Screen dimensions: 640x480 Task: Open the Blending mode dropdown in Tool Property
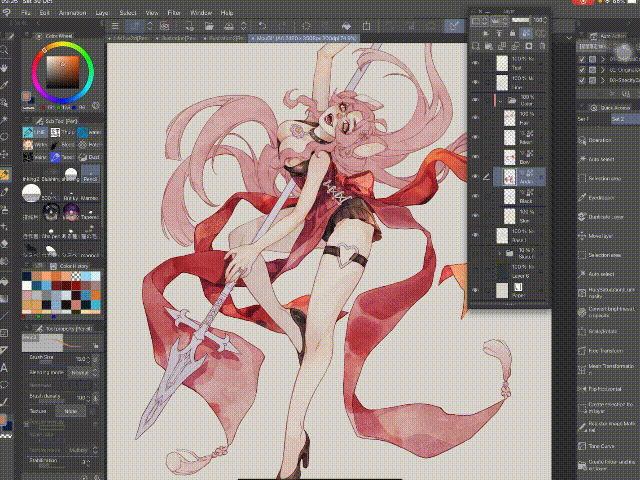[x=83, y=373]
